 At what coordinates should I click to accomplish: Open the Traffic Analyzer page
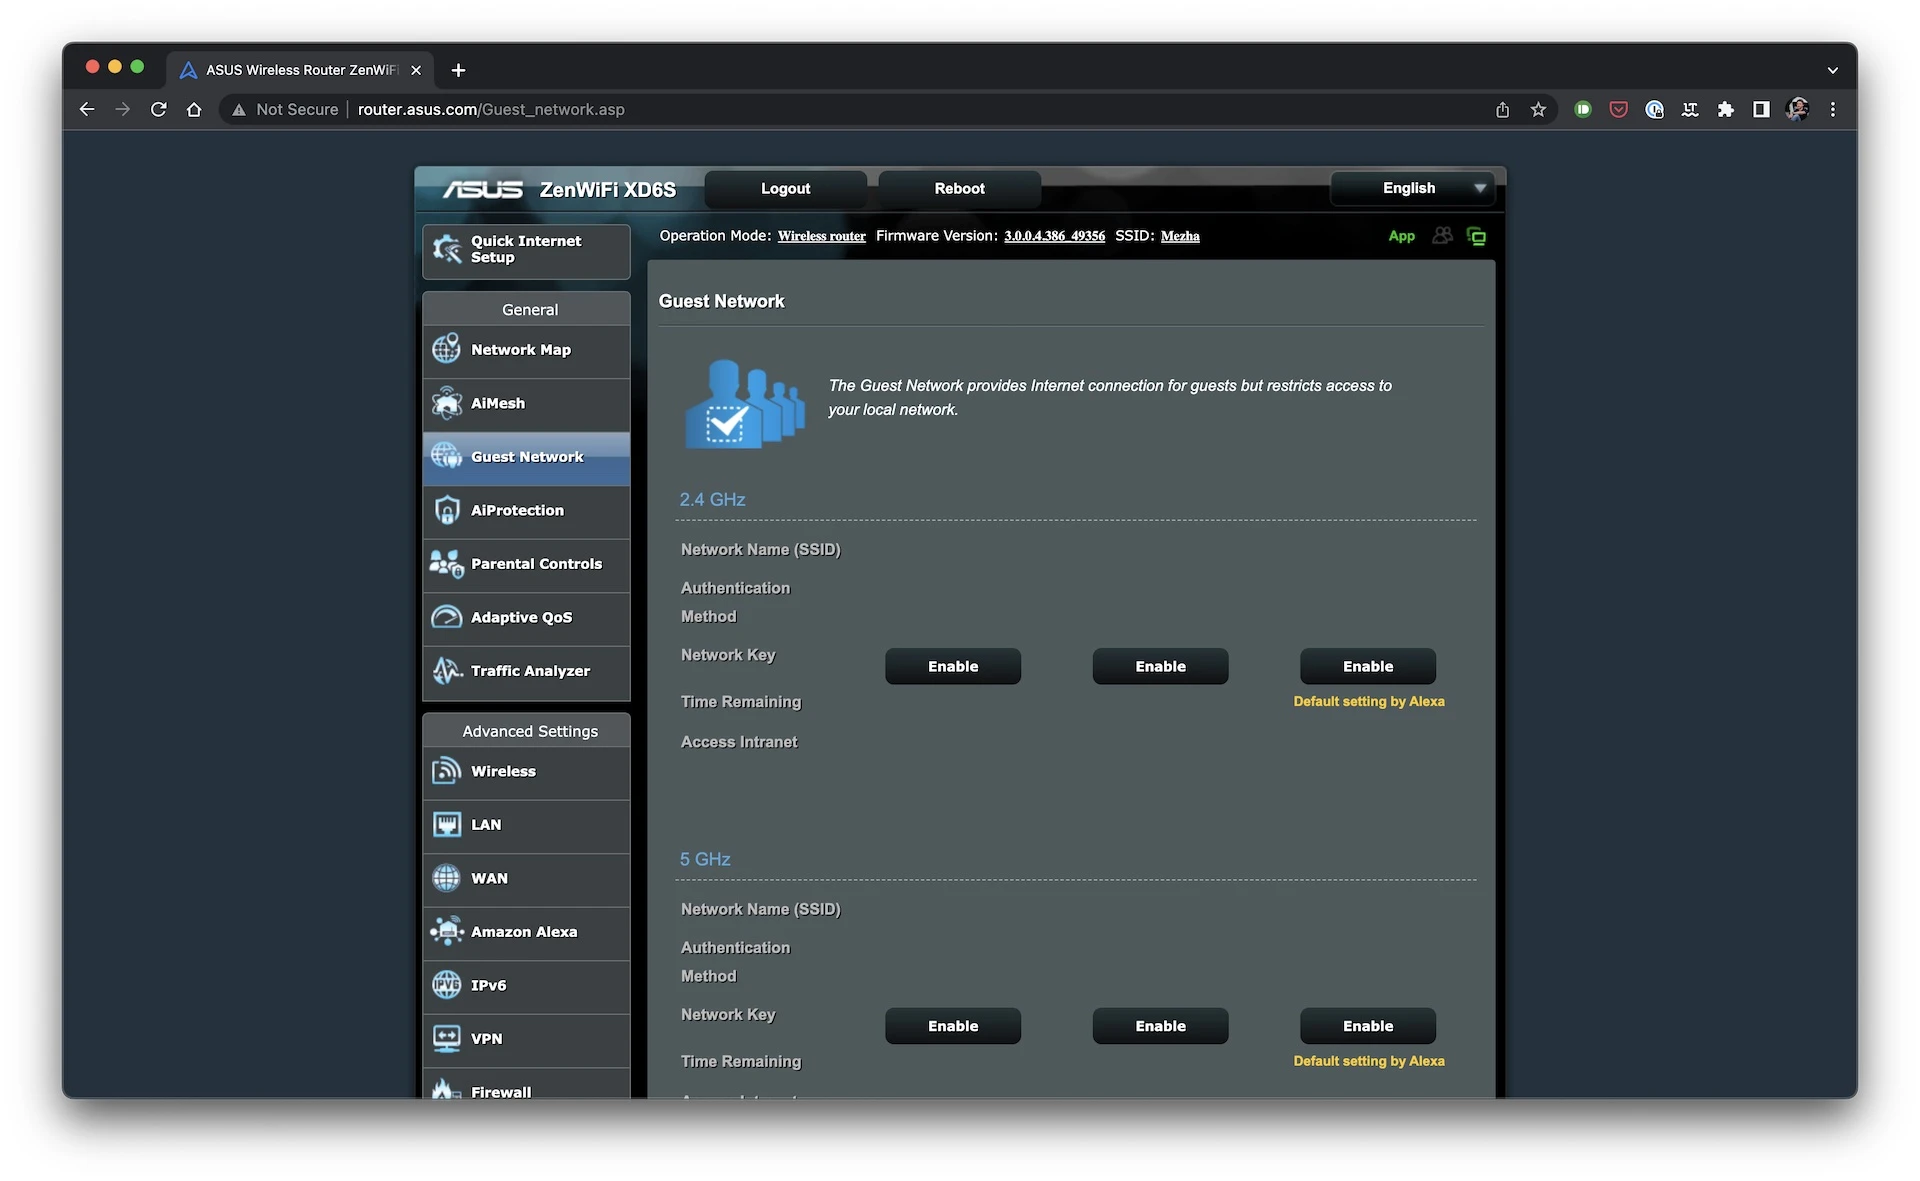[526, 672]
